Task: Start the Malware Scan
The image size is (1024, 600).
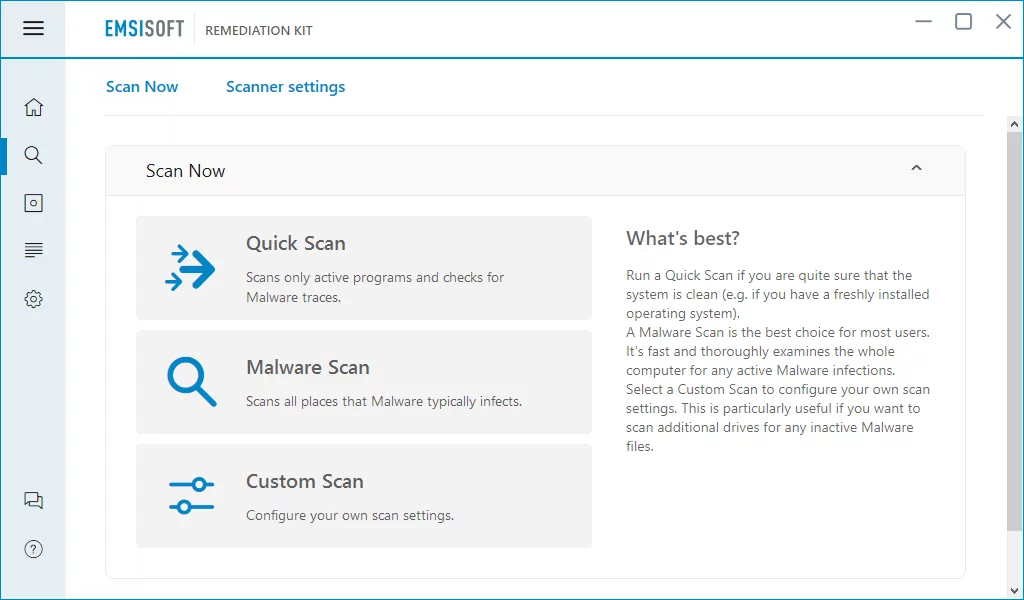Action: click(308, 367)
